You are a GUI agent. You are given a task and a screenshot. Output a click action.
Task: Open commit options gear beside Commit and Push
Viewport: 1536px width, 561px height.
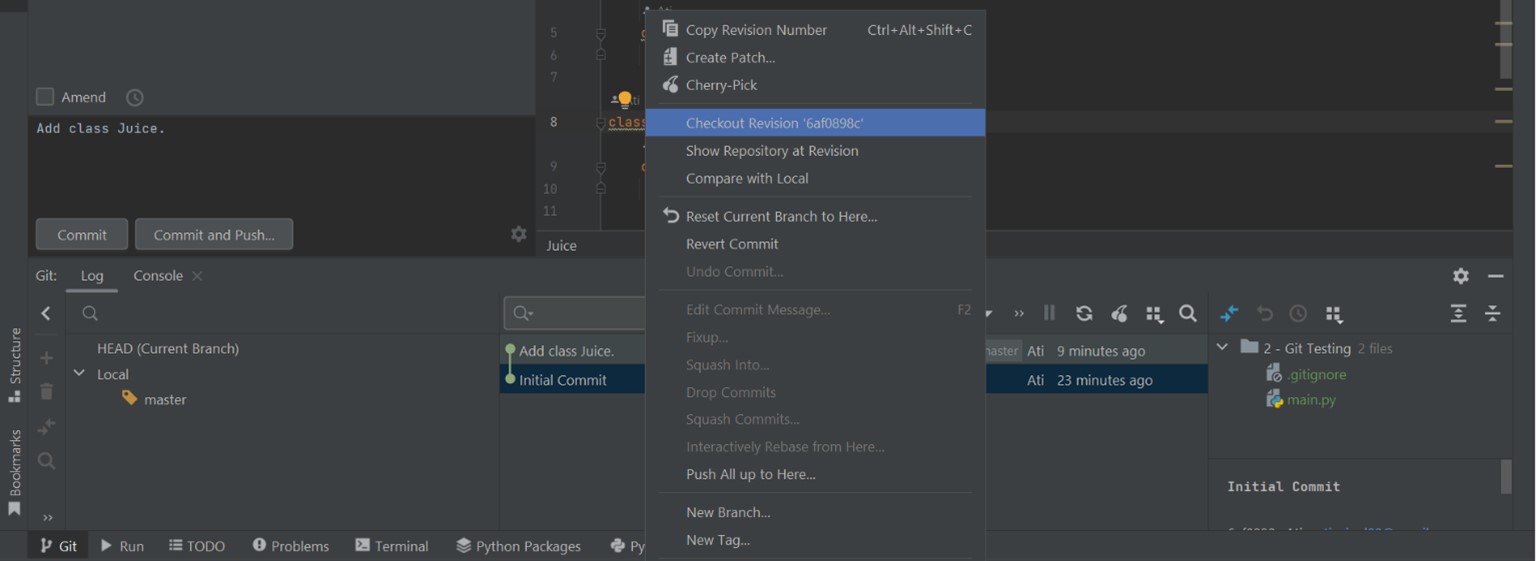(518, 234)
